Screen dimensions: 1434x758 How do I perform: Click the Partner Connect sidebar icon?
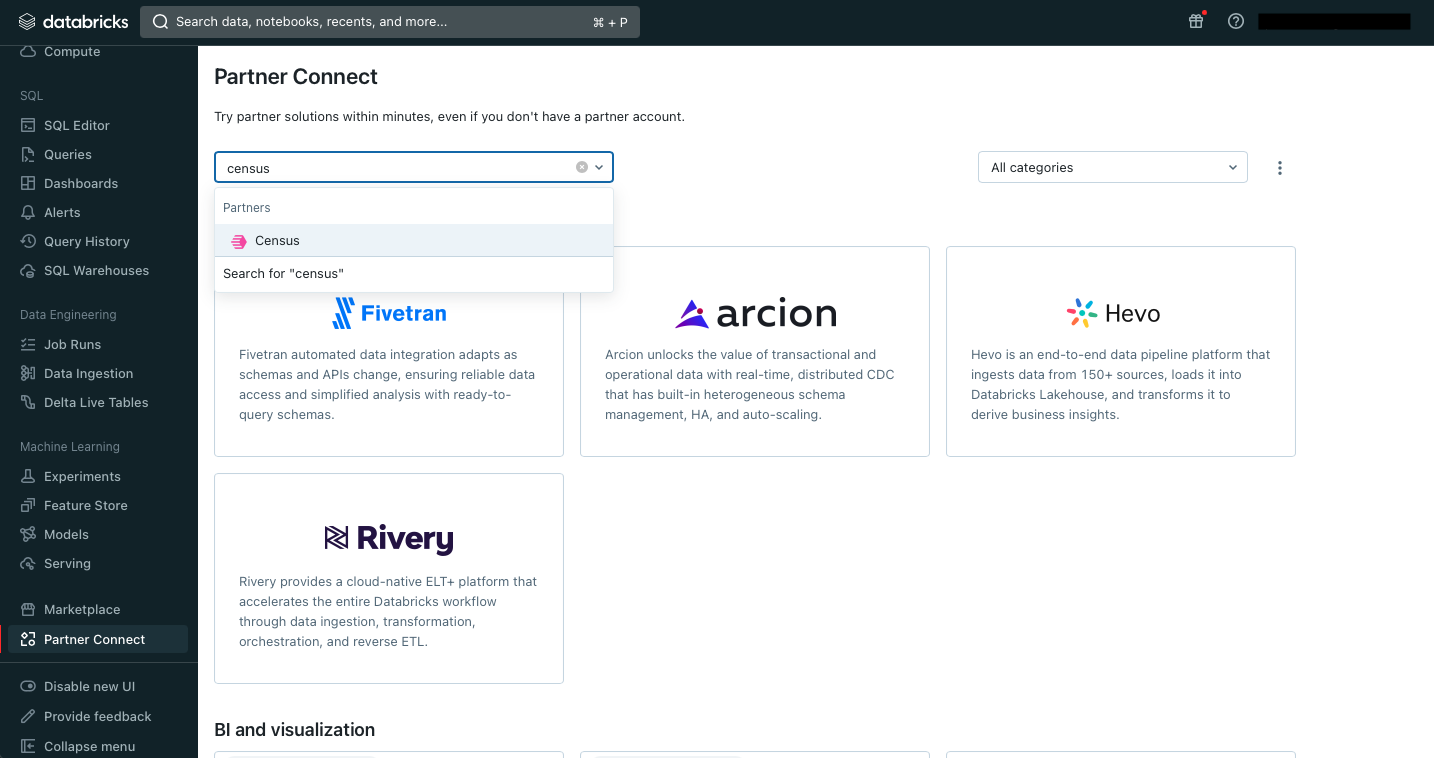point(28,639)
